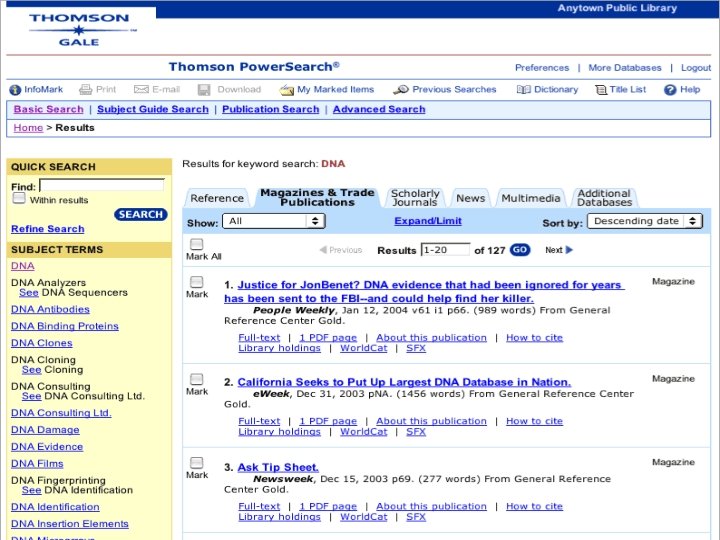Image resolution: width=720 pixels, height=540 pixels.
Task: Mark the Ask Tip Sheet article
Action: pos(197,462)
